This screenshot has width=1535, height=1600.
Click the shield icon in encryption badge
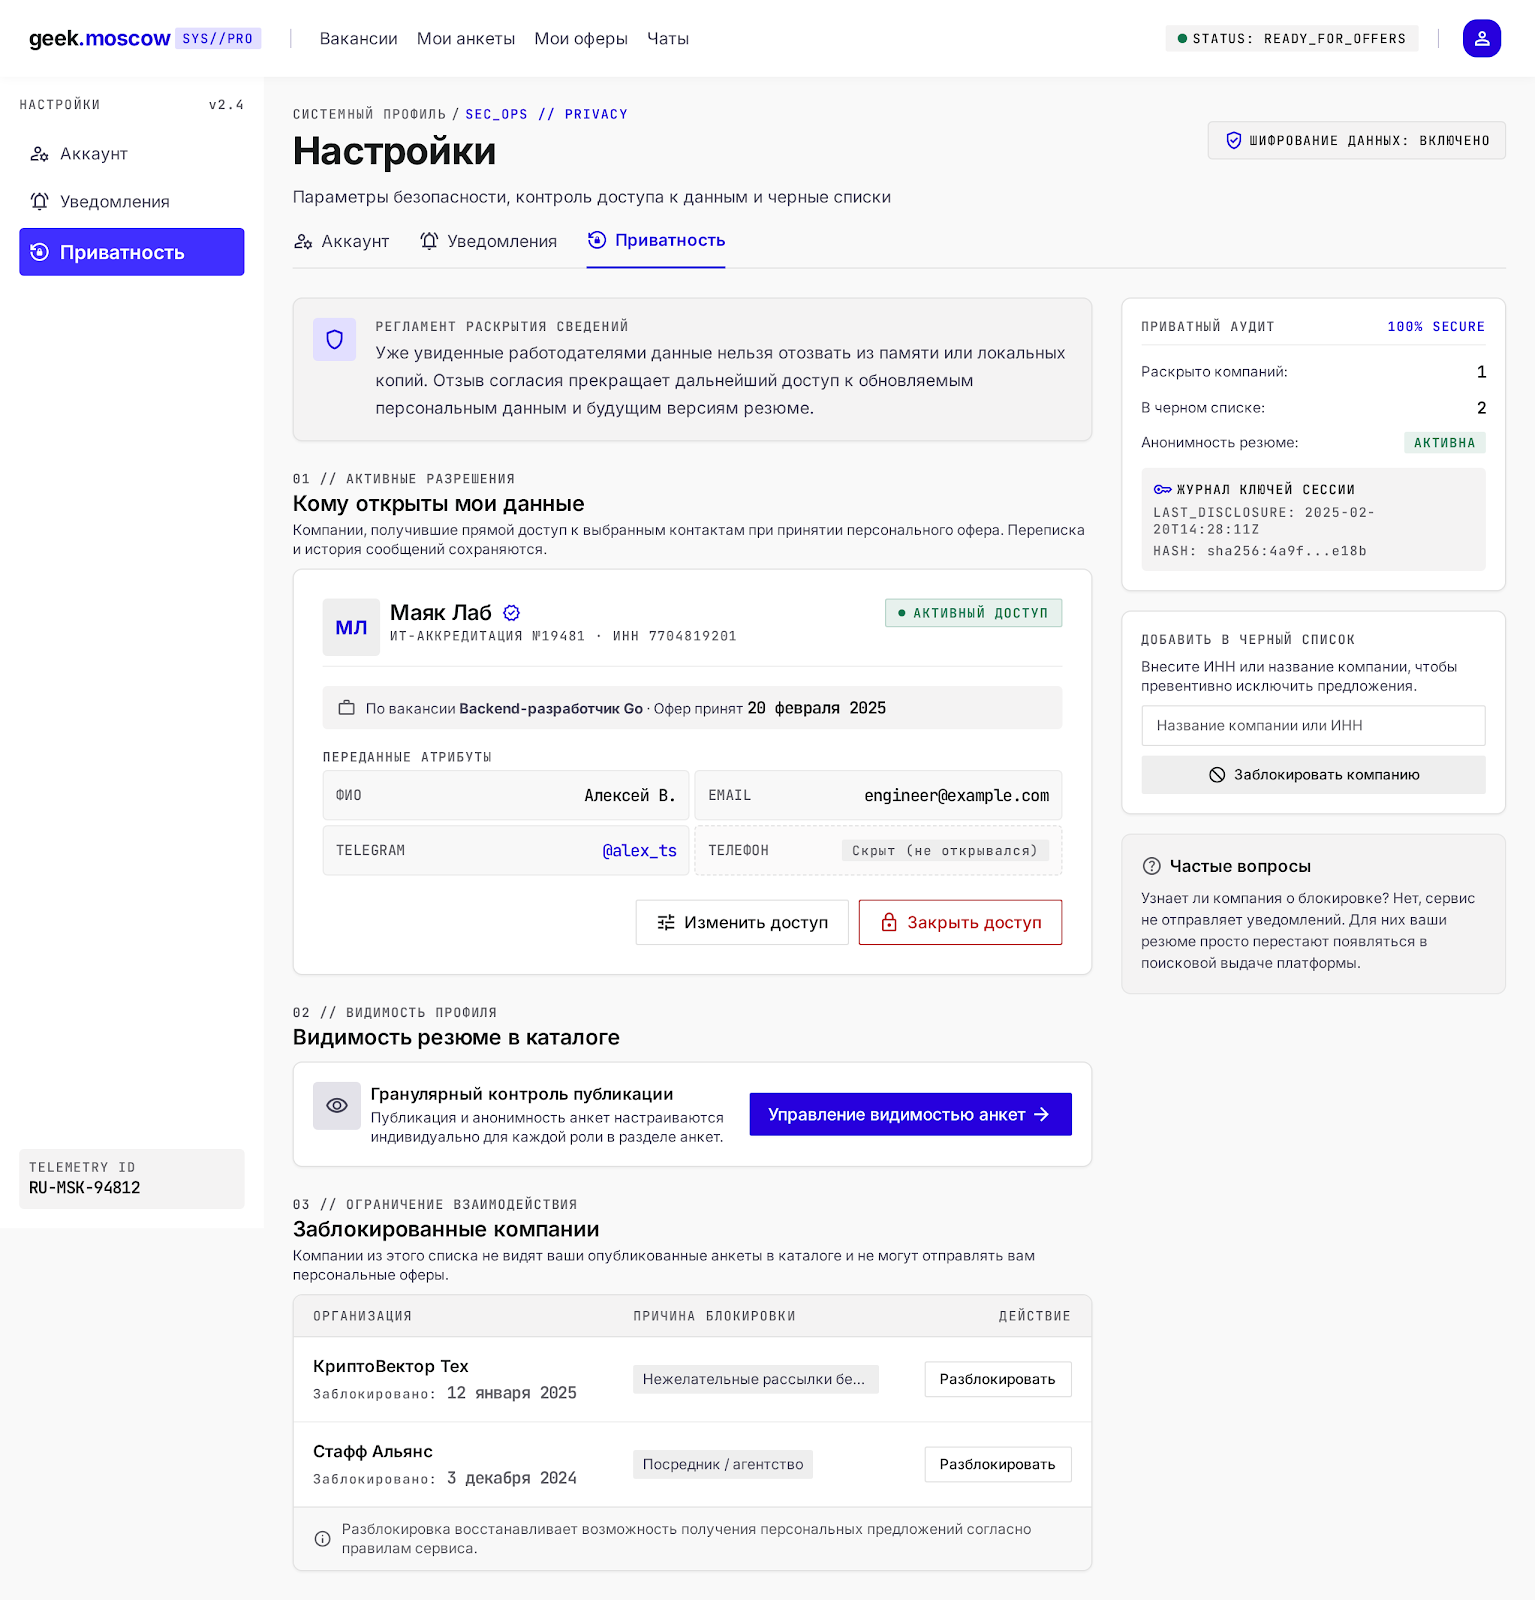(1234, 141)
